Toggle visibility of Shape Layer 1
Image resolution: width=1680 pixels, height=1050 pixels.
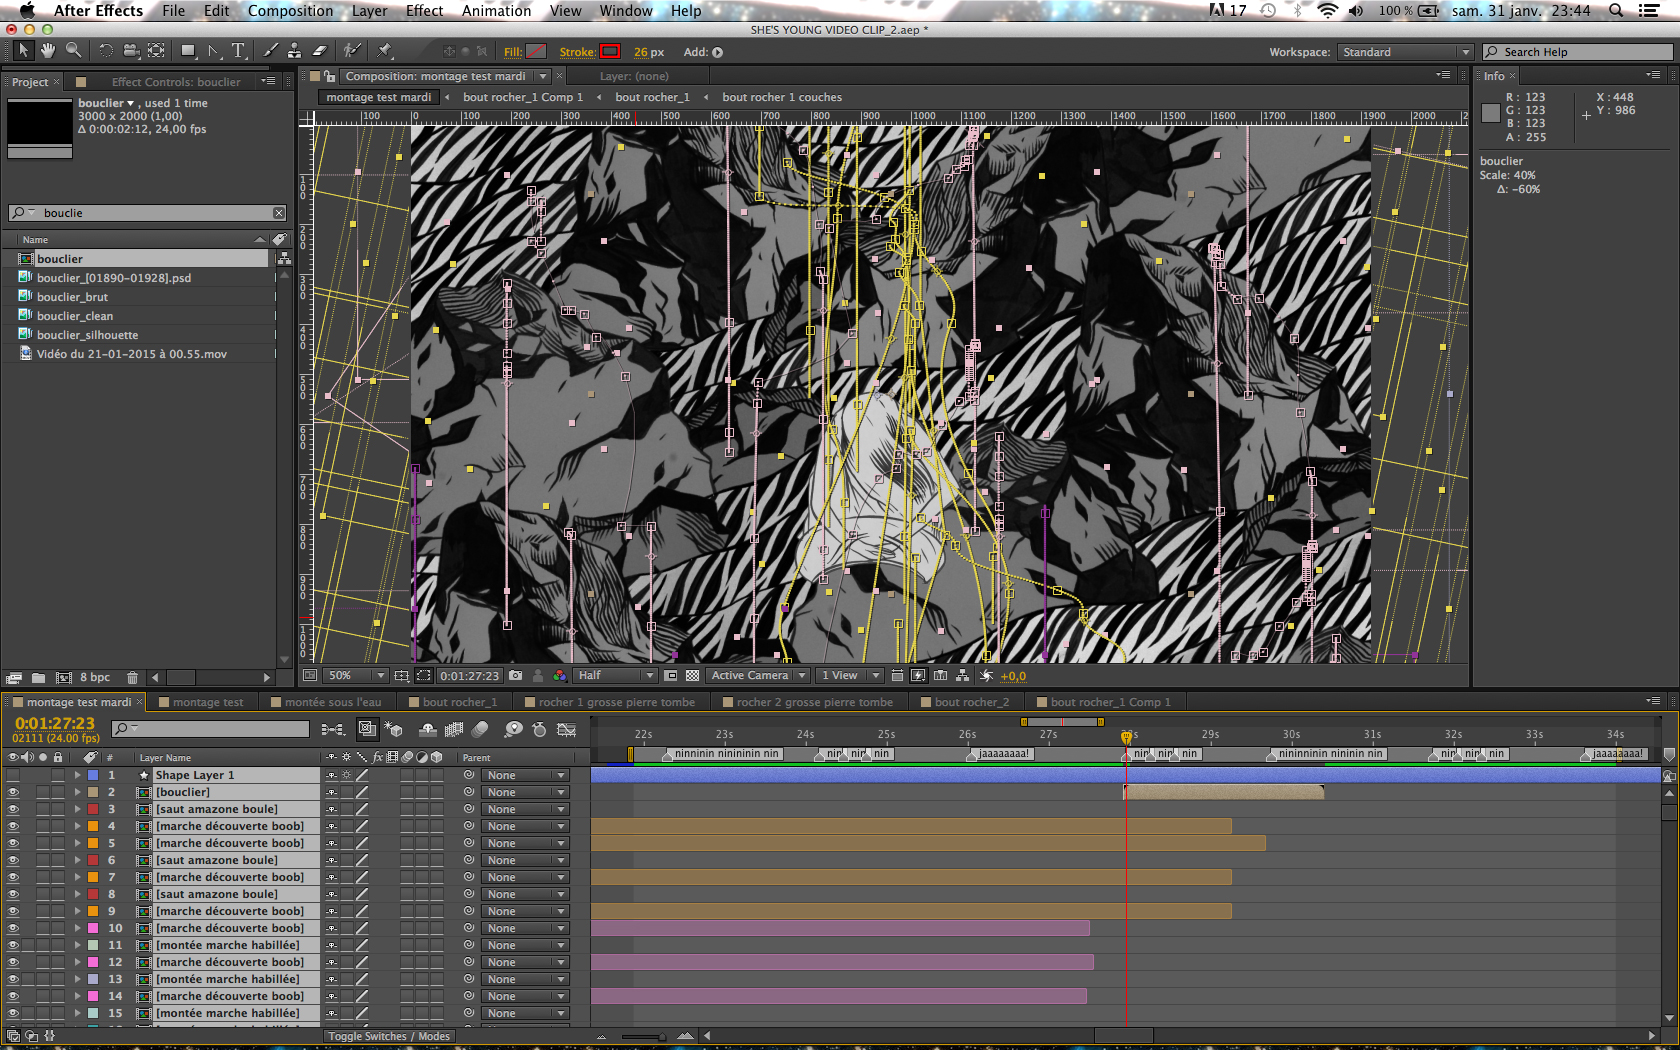[13, 775]
